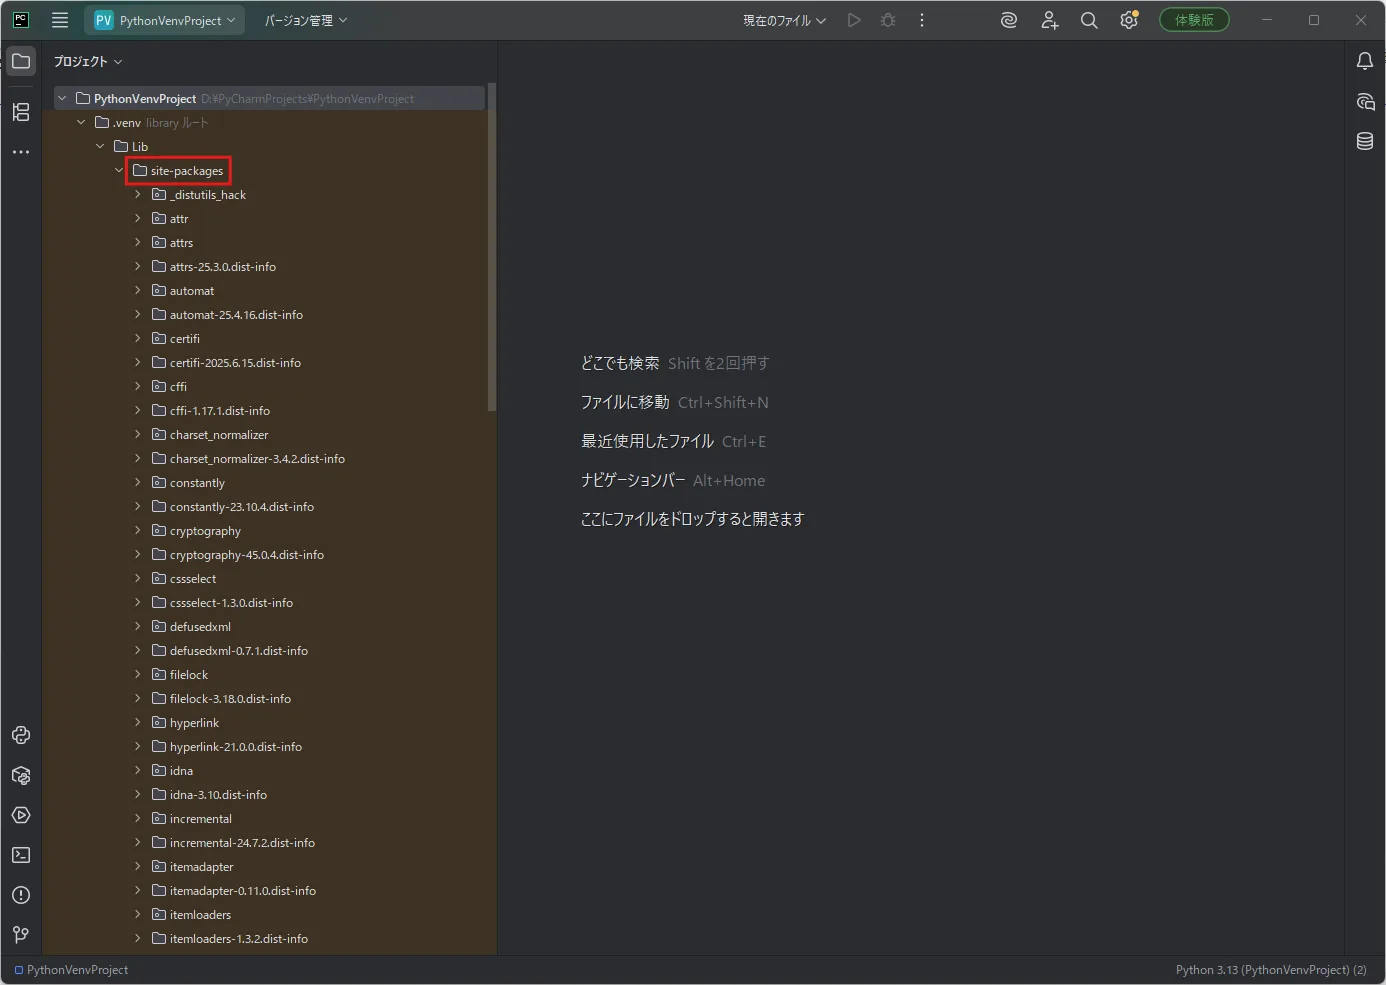The image size is (1386, 985).
Task: Select idna-3.10.dist-info folder
Action: [x=210, y=794]
